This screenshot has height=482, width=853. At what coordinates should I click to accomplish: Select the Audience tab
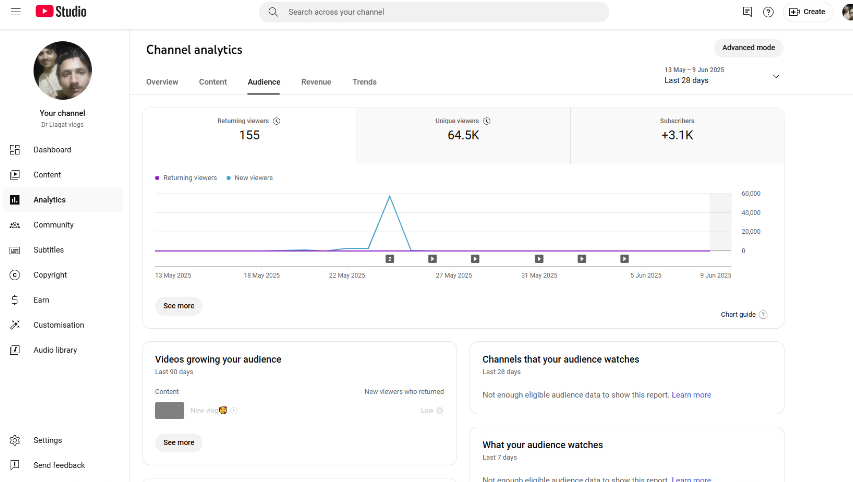(x=264, y=82)
